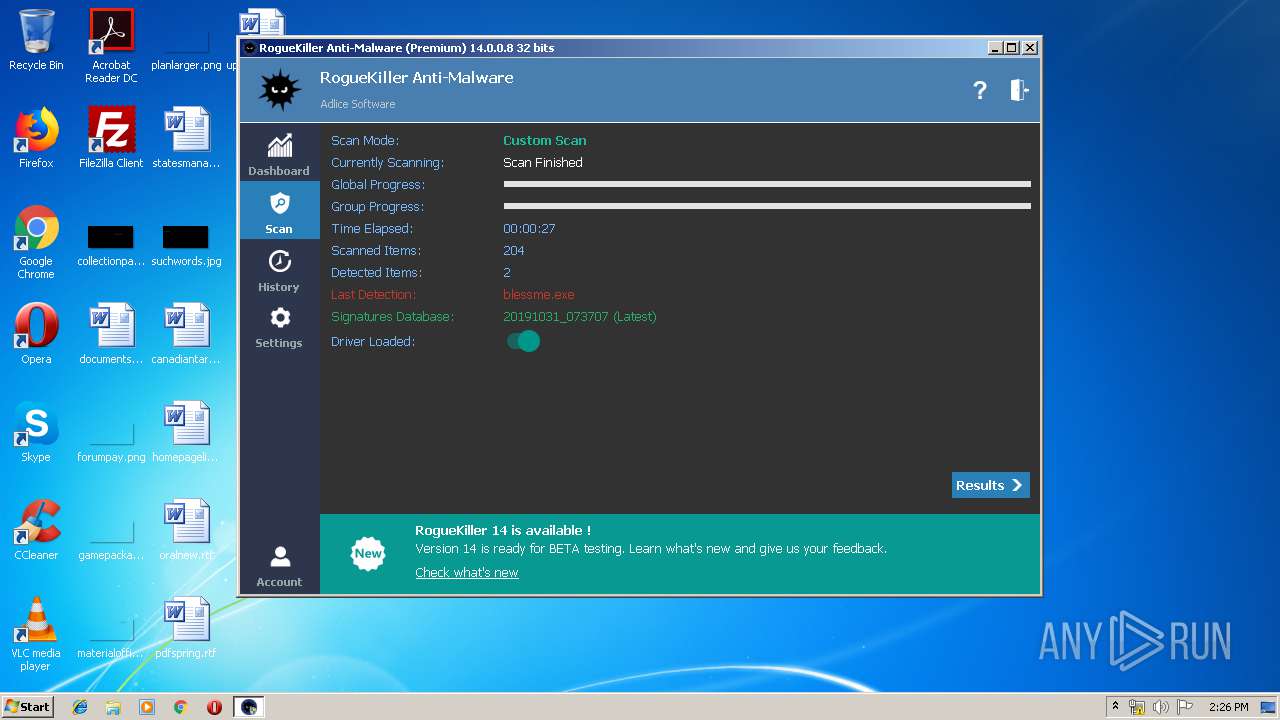Click the New badge icon in banner
The image size is (1280, 720).
[368, 553]
